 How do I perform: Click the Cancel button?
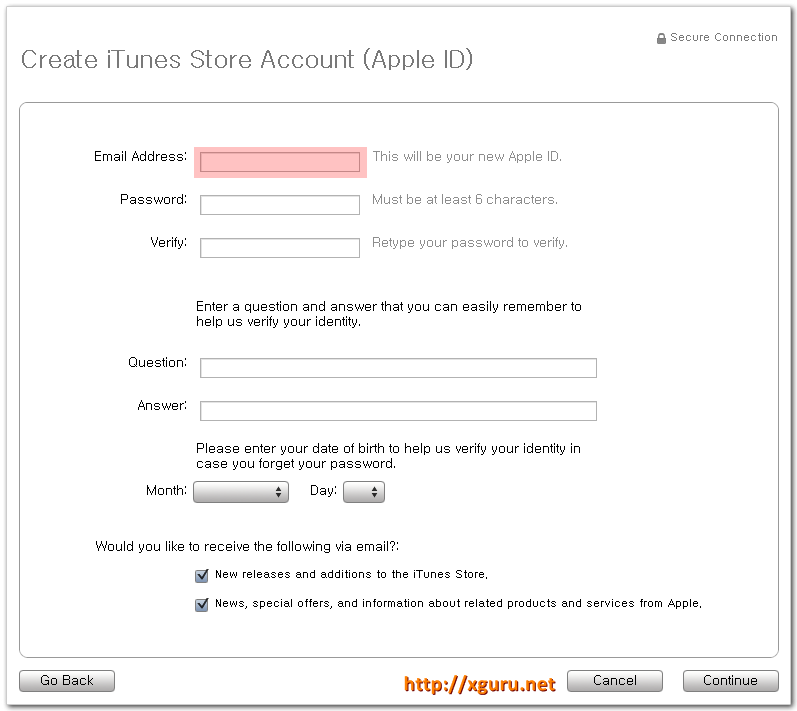615,681
